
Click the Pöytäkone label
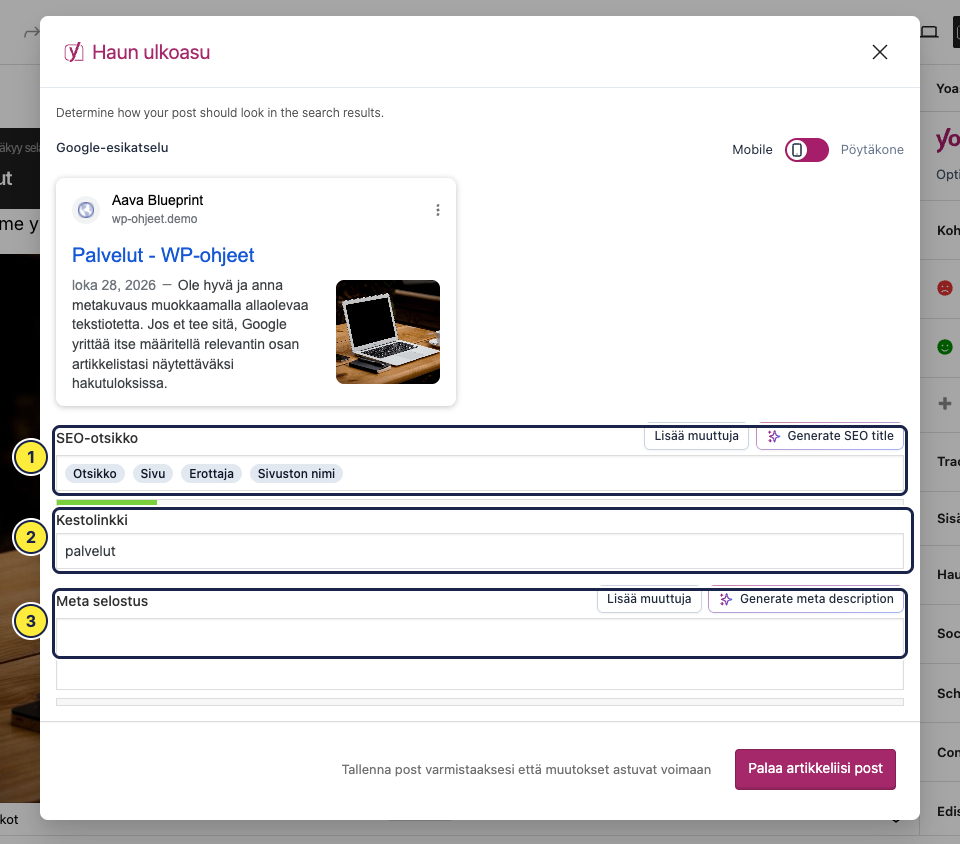(x=872, y=150)
